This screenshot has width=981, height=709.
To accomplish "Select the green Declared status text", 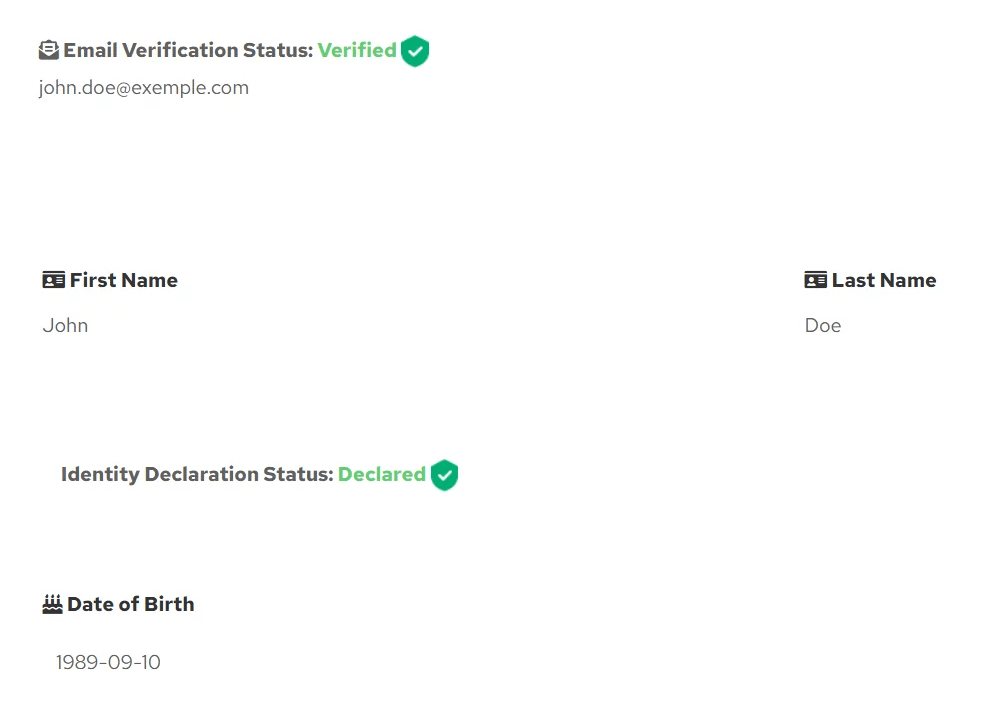I will 382,474.
